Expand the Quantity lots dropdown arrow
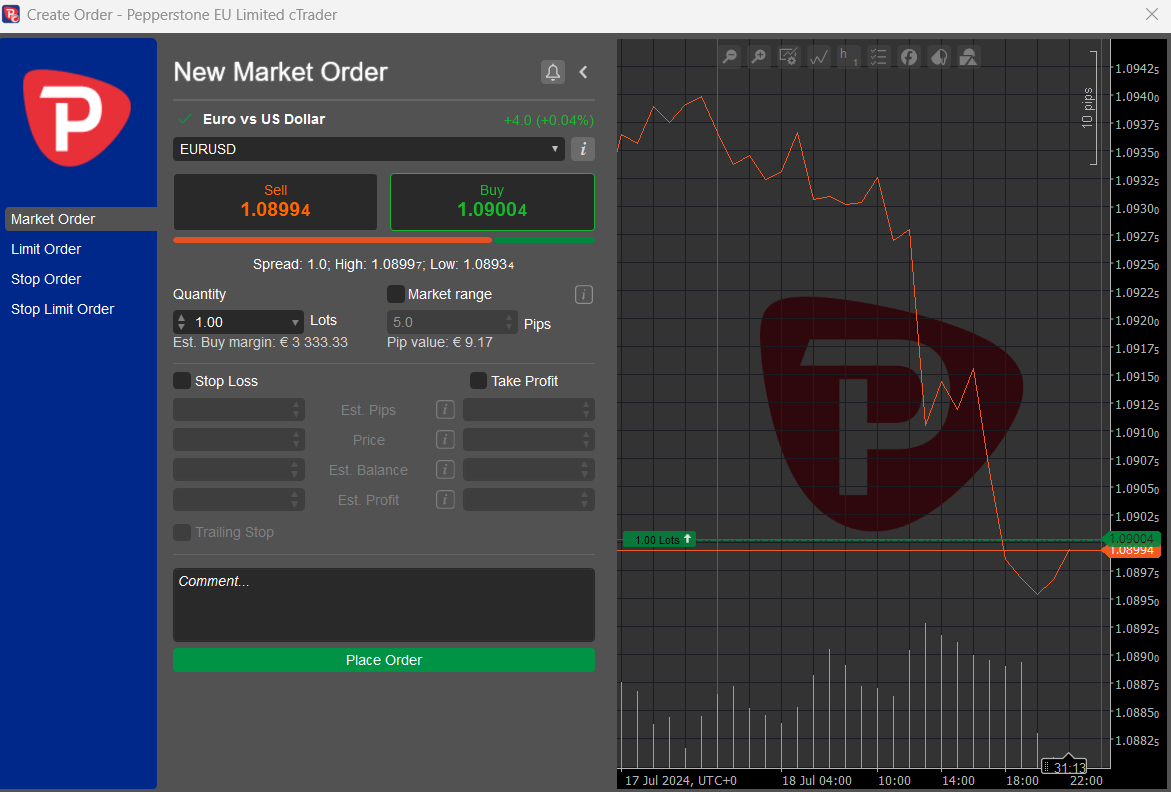Screen dimensions: 1171x792 coord(295,322)
